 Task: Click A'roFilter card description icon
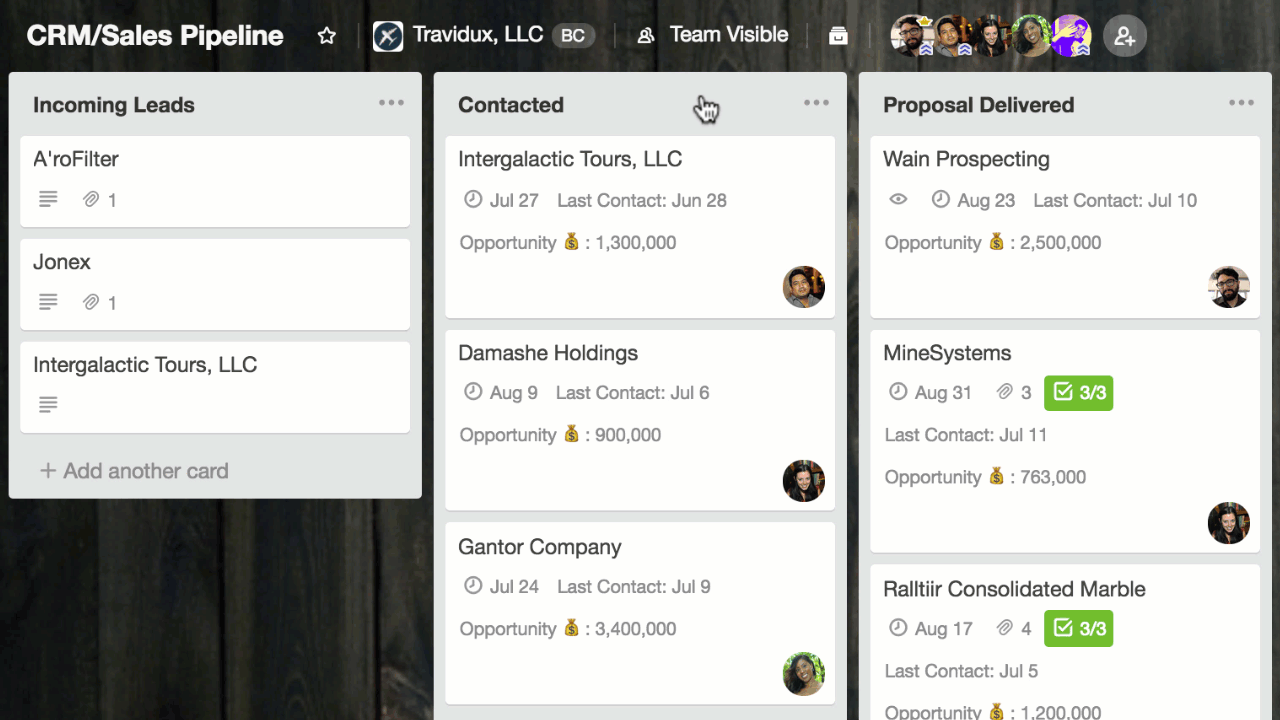click(48, 200)
